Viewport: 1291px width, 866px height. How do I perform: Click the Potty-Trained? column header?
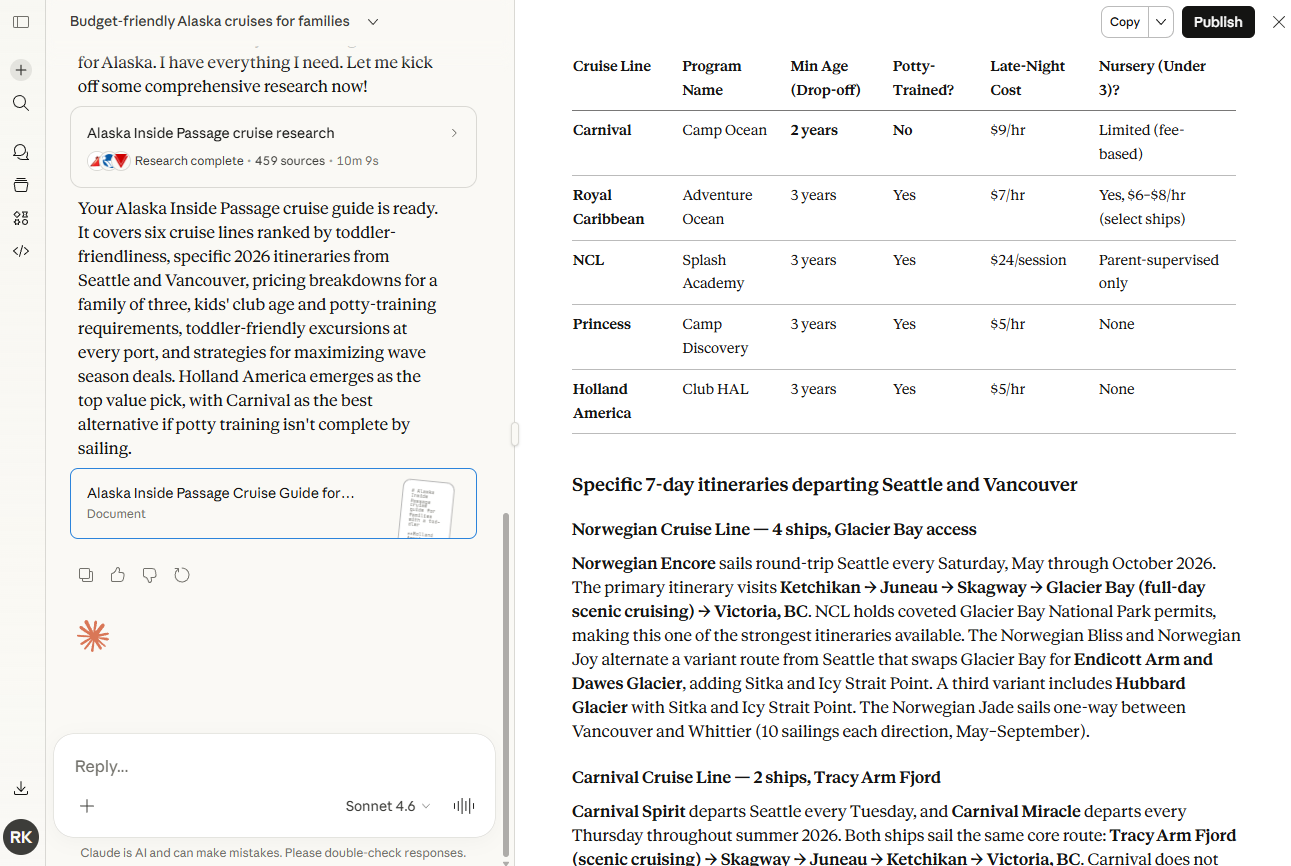[x=923, y=78]
